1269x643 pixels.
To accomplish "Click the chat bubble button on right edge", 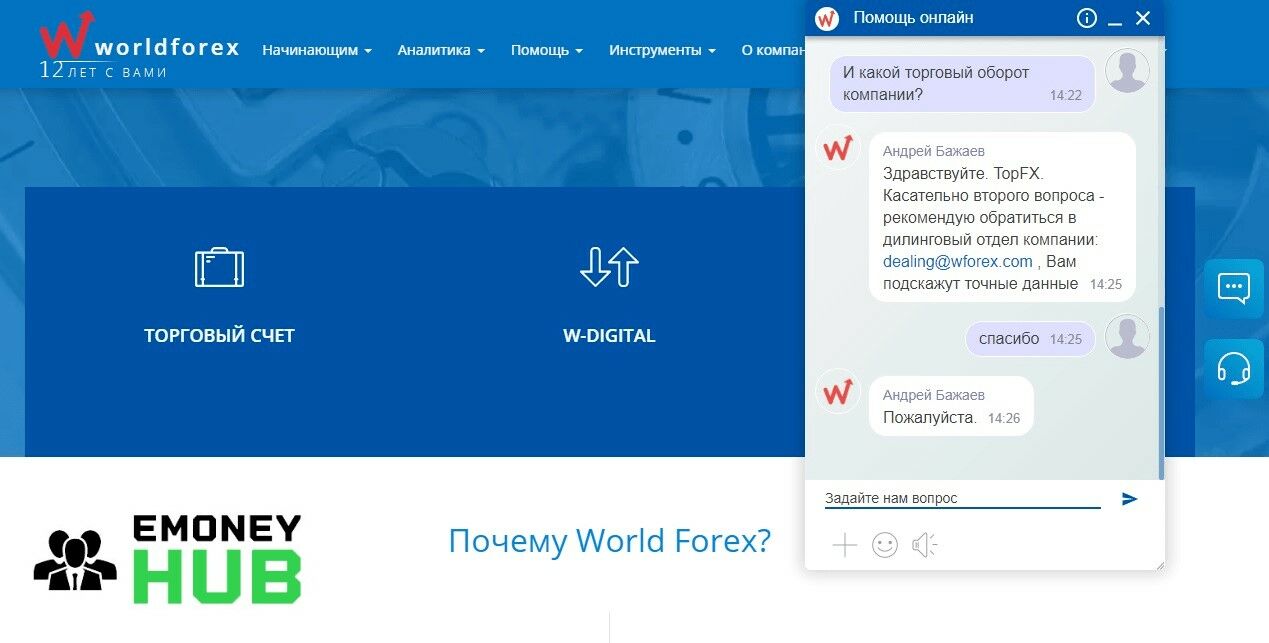I will point(1234,289).
